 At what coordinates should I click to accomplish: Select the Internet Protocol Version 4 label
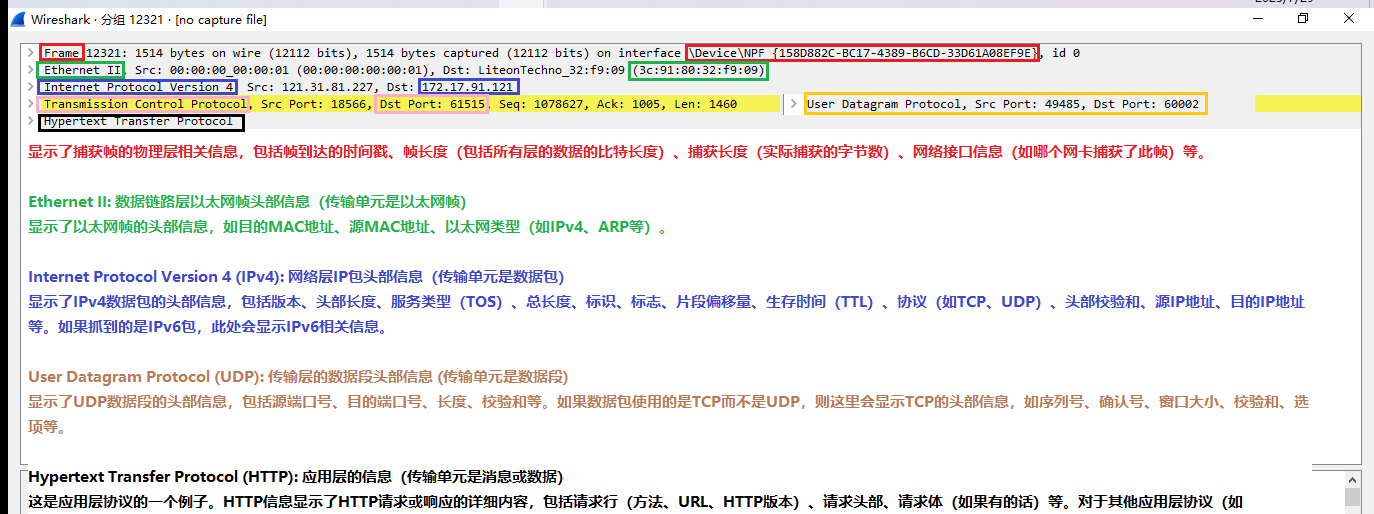139,87
